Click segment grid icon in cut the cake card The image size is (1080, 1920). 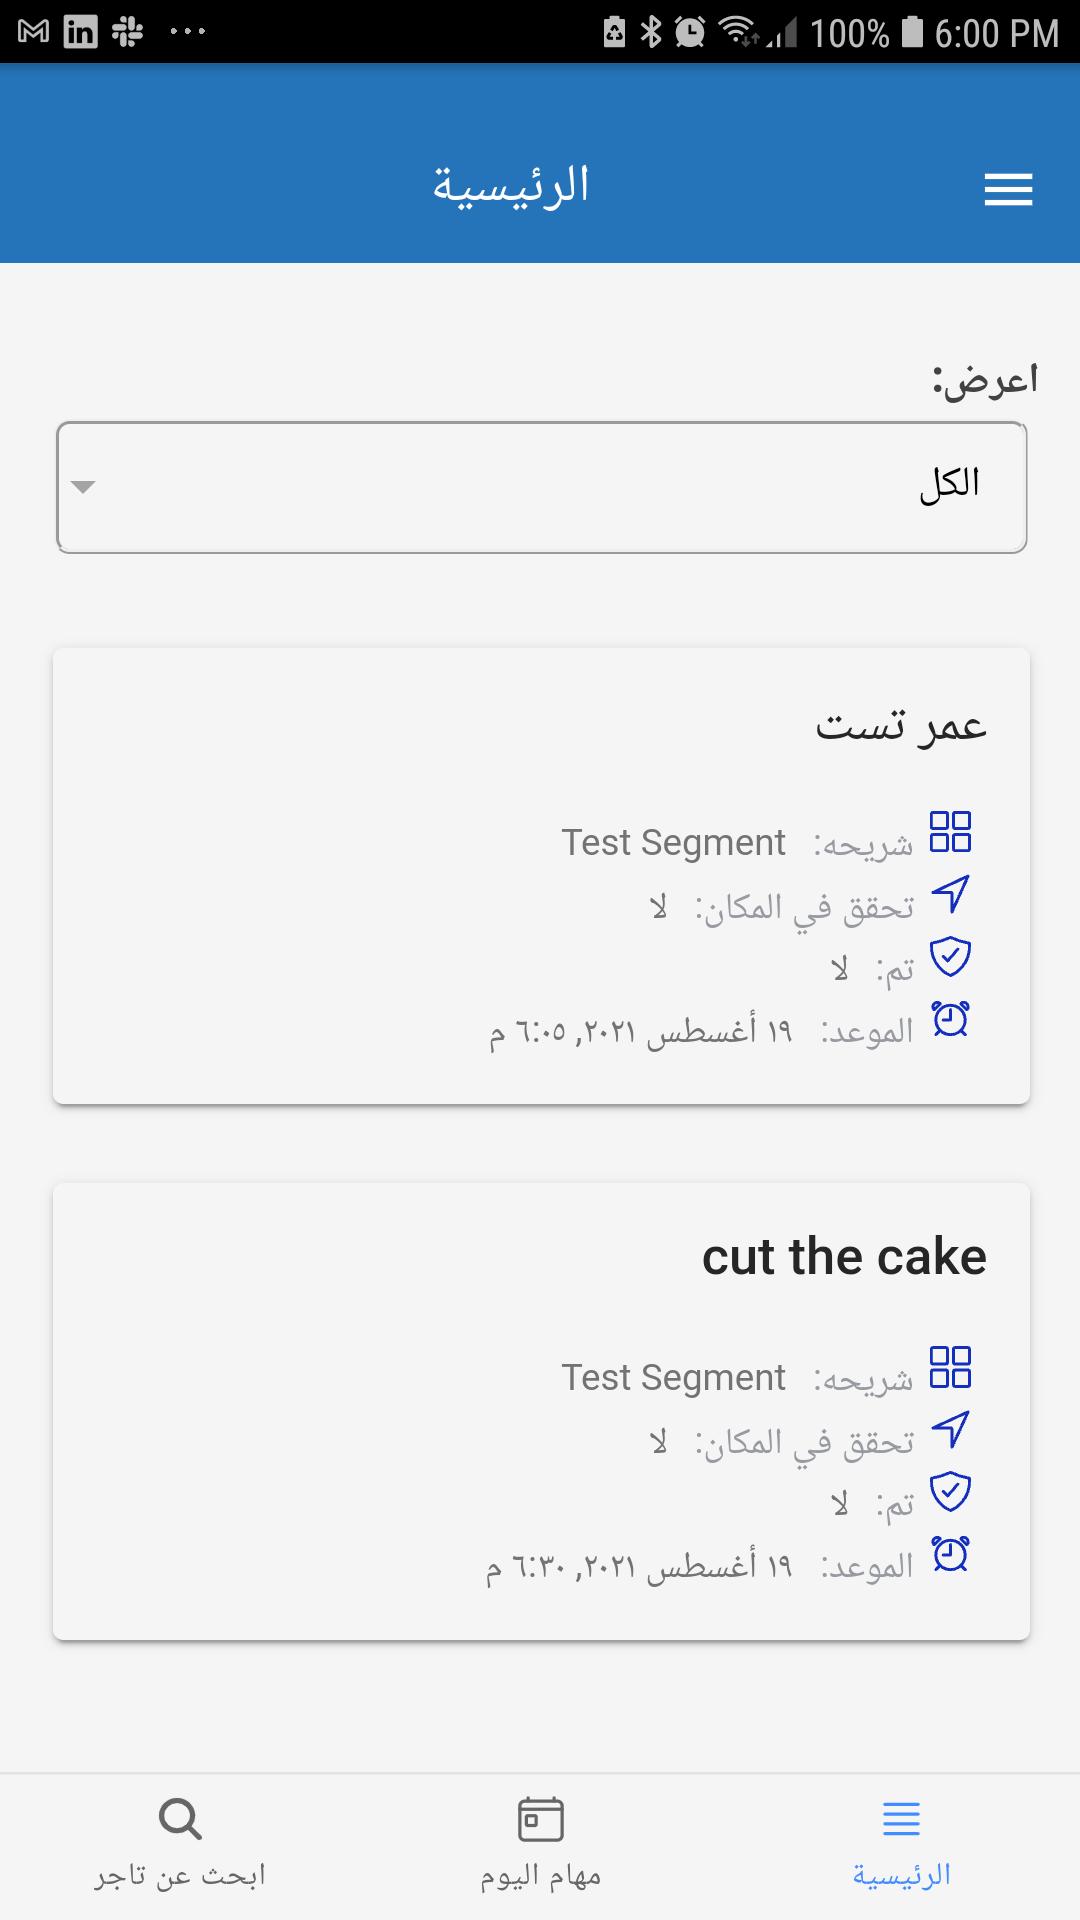click(x=950, y=1367)
